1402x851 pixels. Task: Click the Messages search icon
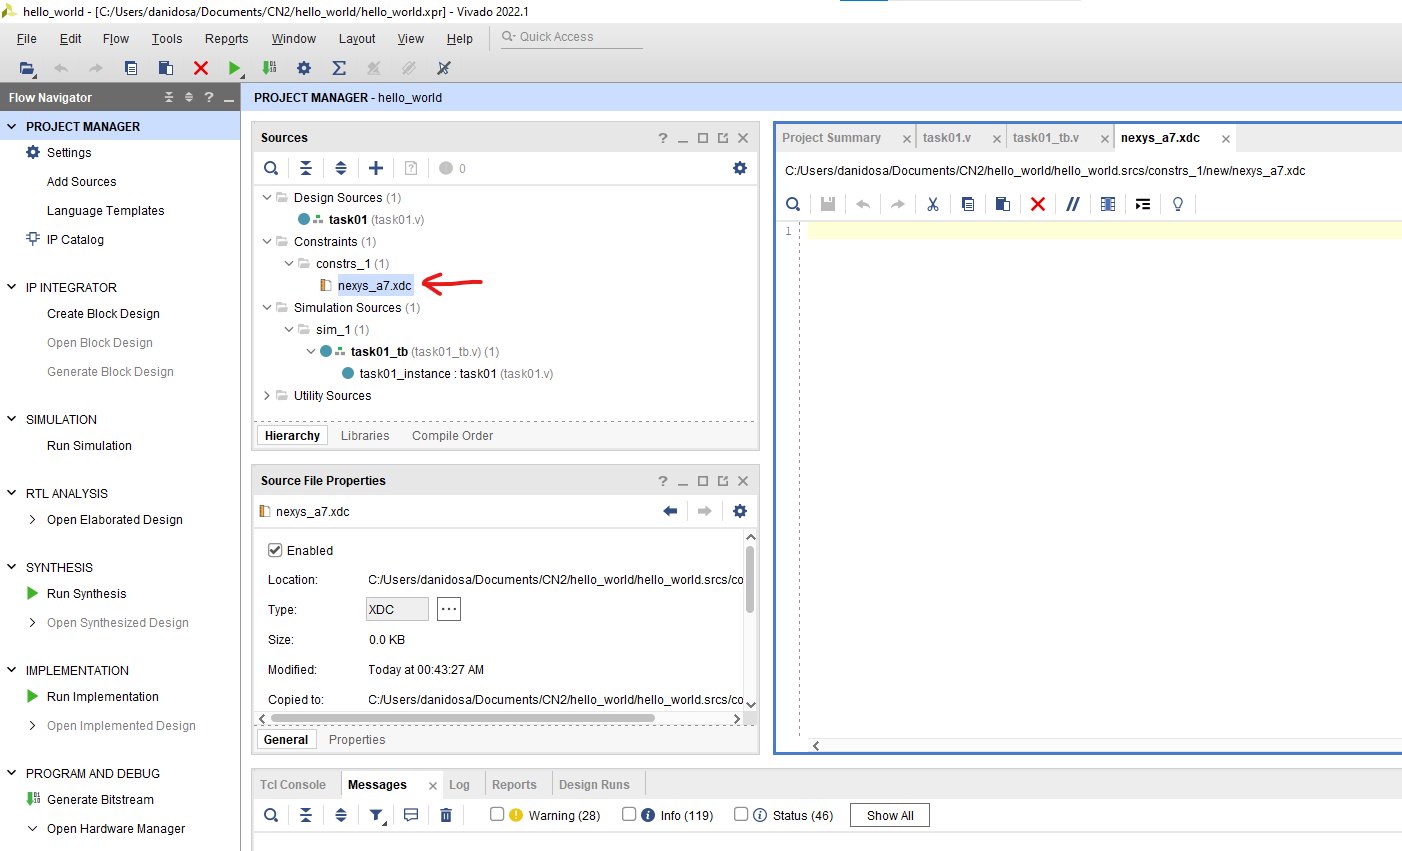(271, 815)
